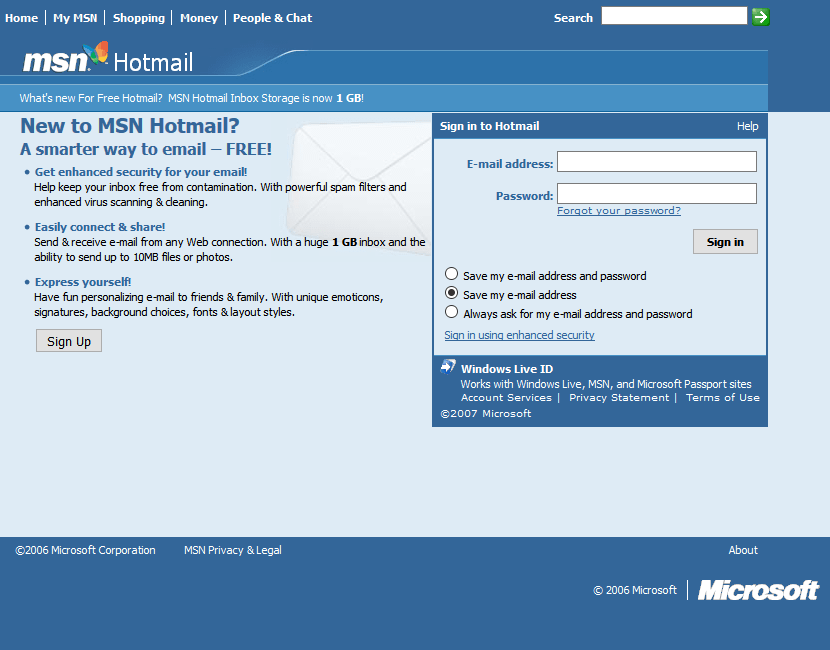Click "New to MSN Hotmail?" heading

click(130, 126)
